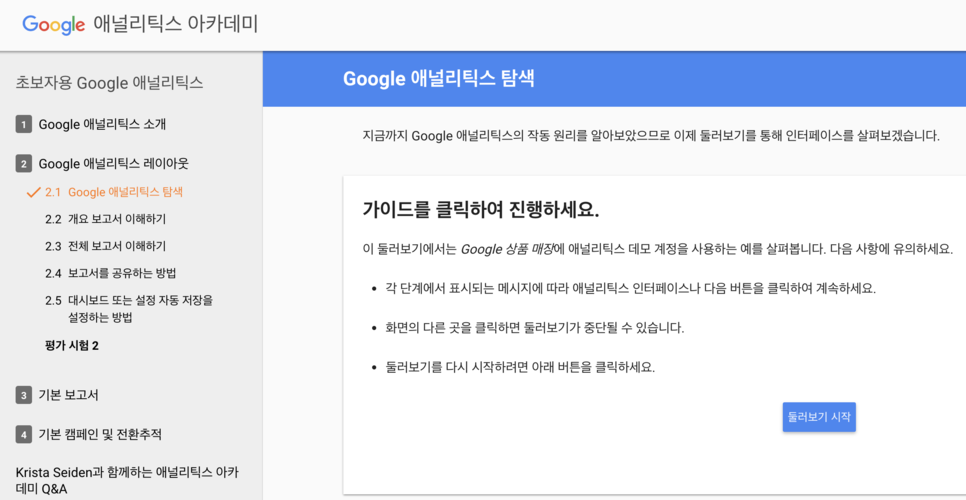Click bullet text starting 둘러보기를 다시 시작하려면
966x500 pixels.
point(521,368)
